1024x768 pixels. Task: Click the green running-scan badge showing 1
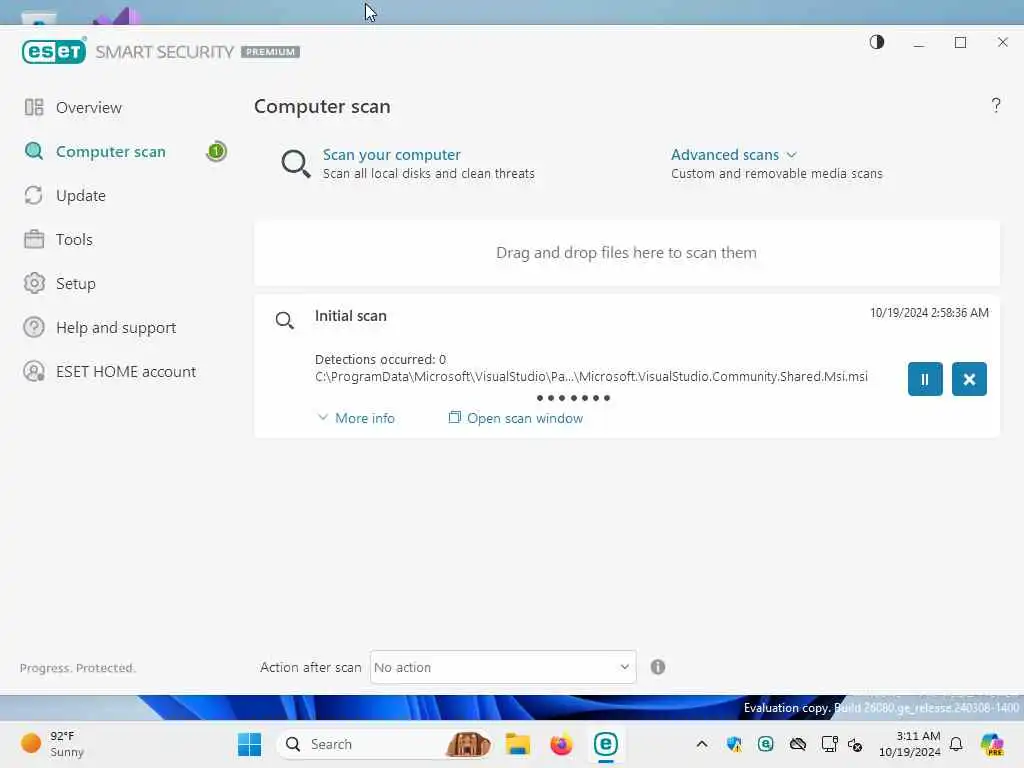point(216,152)
